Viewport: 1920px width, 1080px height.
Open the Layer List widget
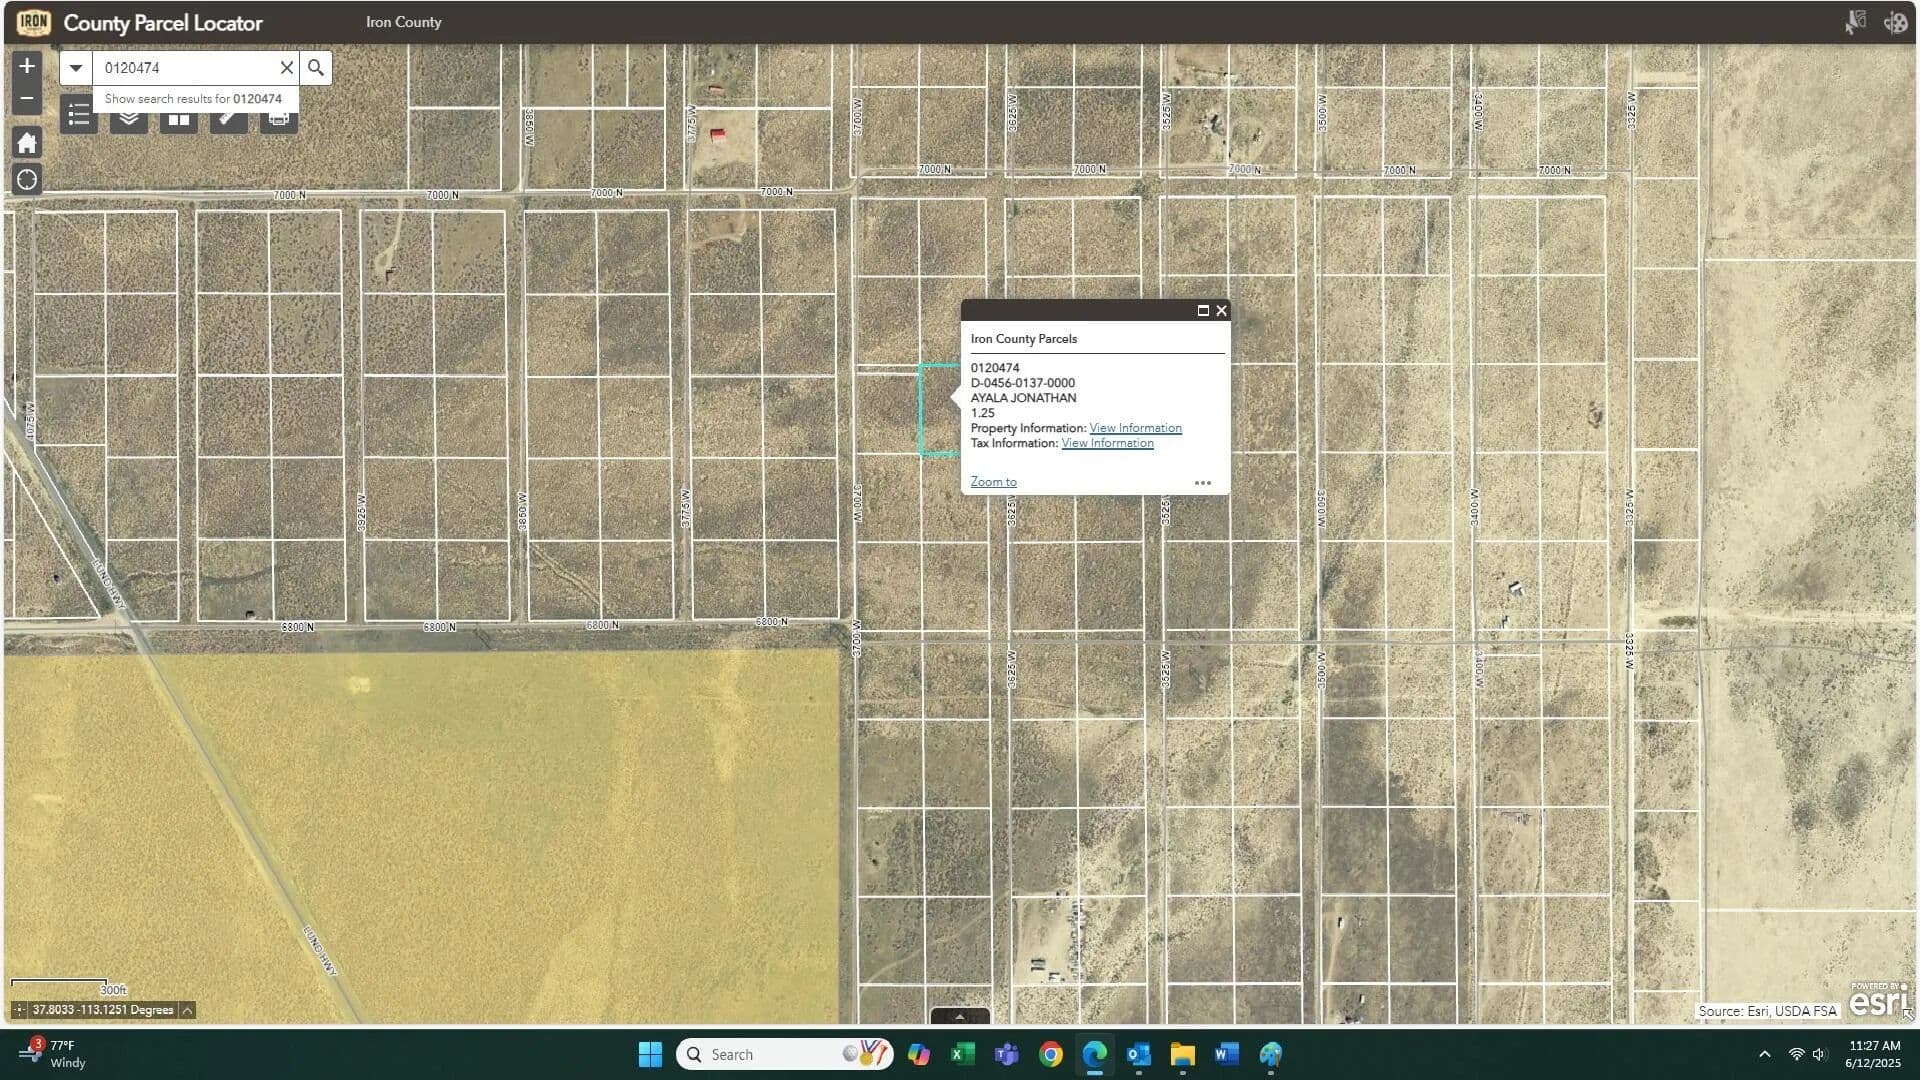point(129,121)
